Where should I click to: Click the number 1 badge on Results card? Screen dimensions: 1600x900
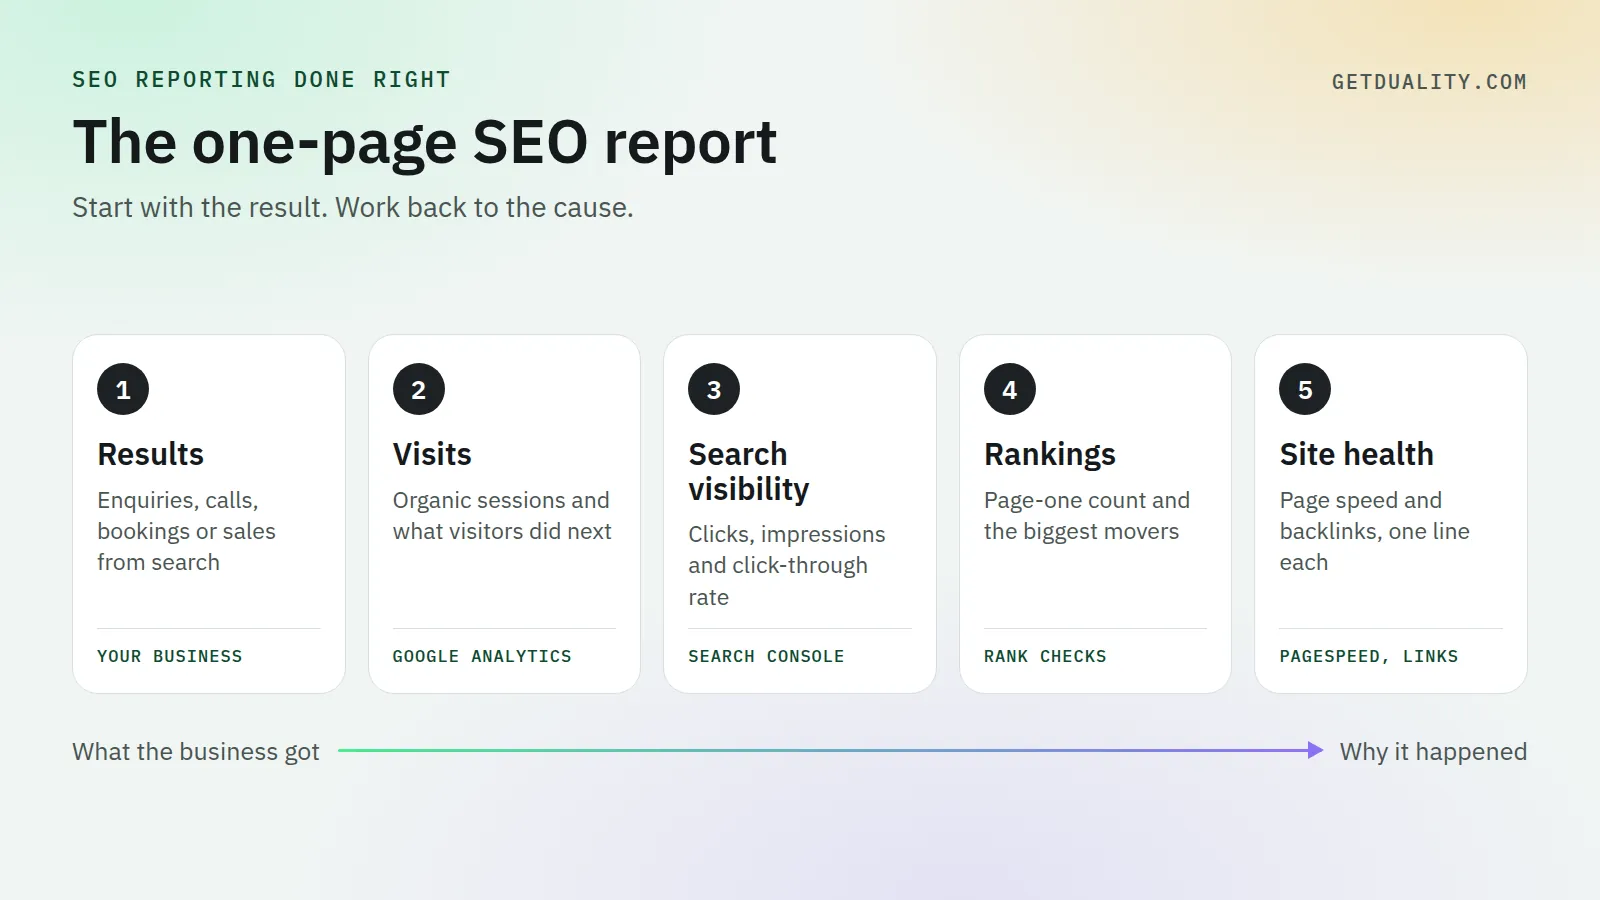click(x=123, y=389)
